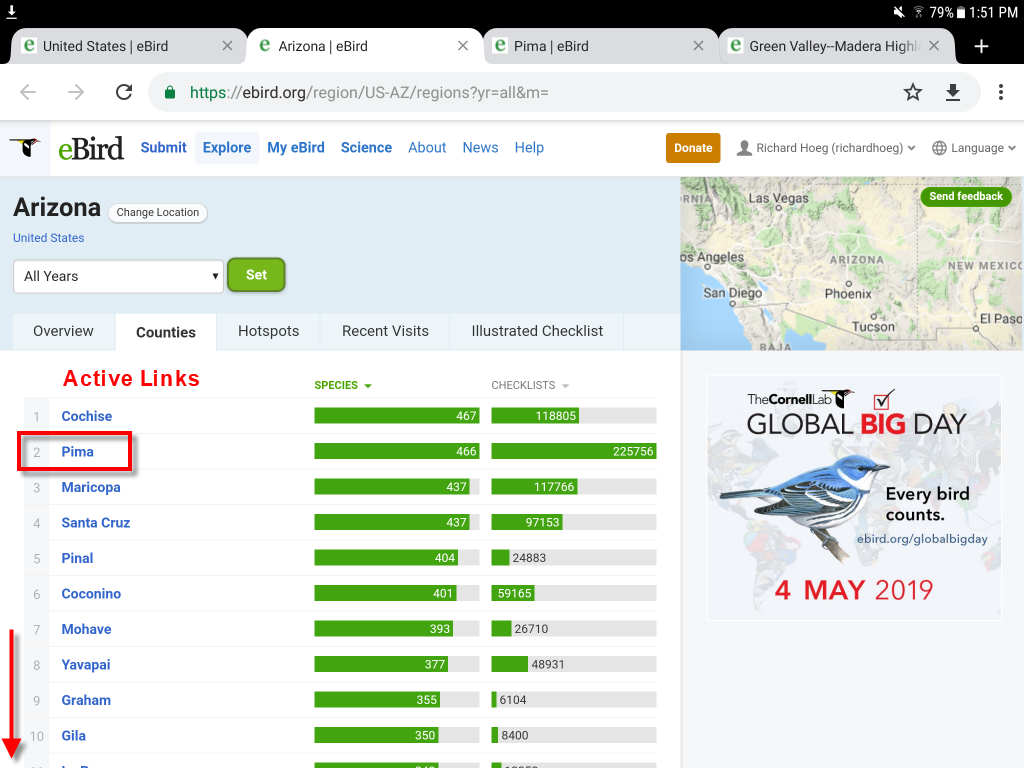
Task: Click the Arizona region map
Action: point(852,263)
